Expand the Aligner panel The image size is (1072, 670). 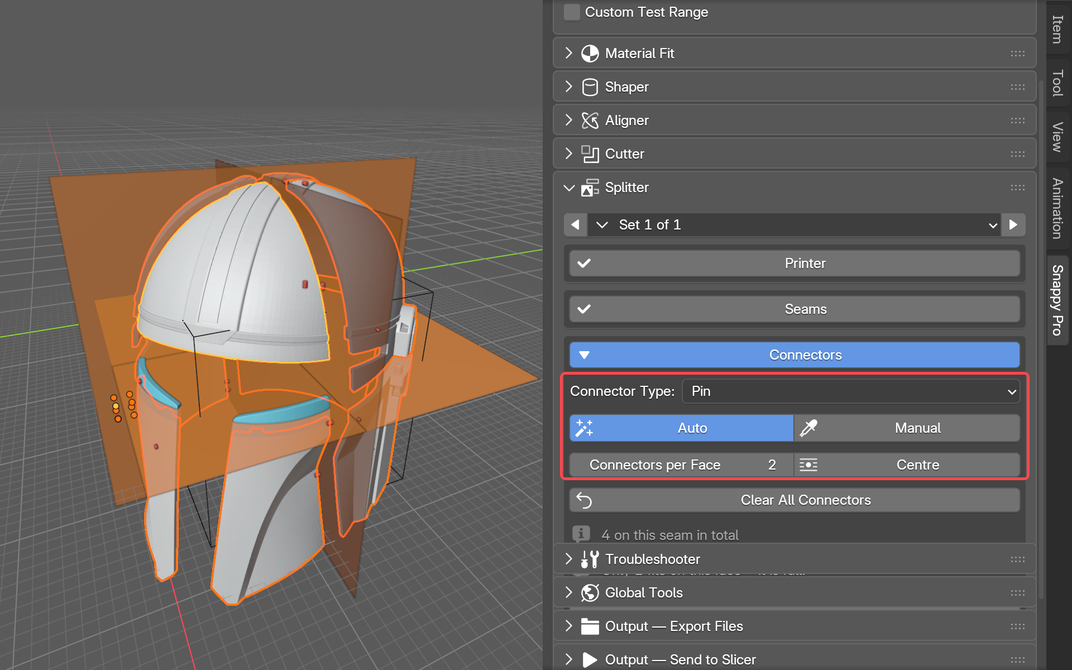568,120
